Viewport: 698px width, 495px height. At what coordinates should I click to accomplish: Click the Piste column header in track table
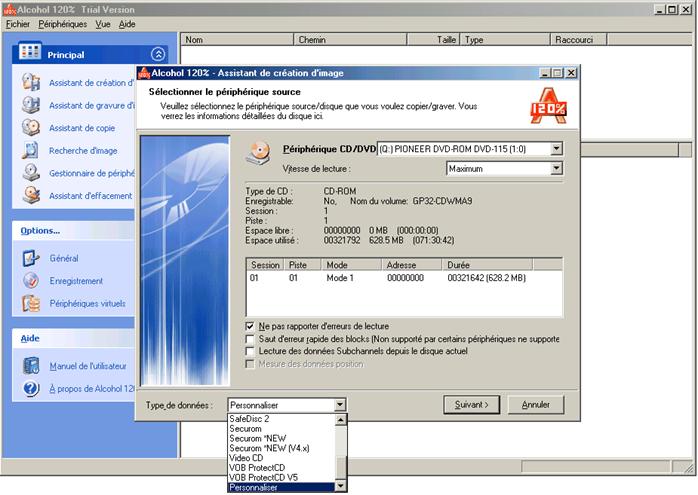[303, 265]
